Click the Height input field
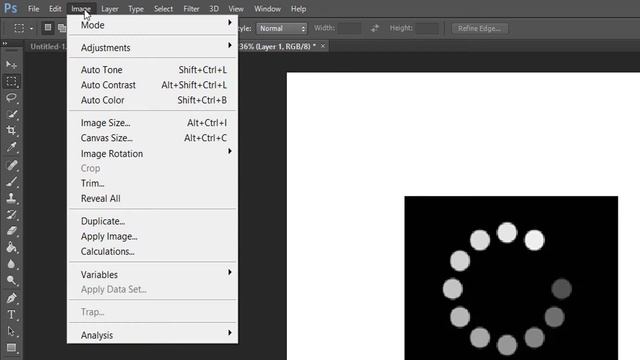The height and width of the screenshot is (360, 640). click(x=427, y=28)
